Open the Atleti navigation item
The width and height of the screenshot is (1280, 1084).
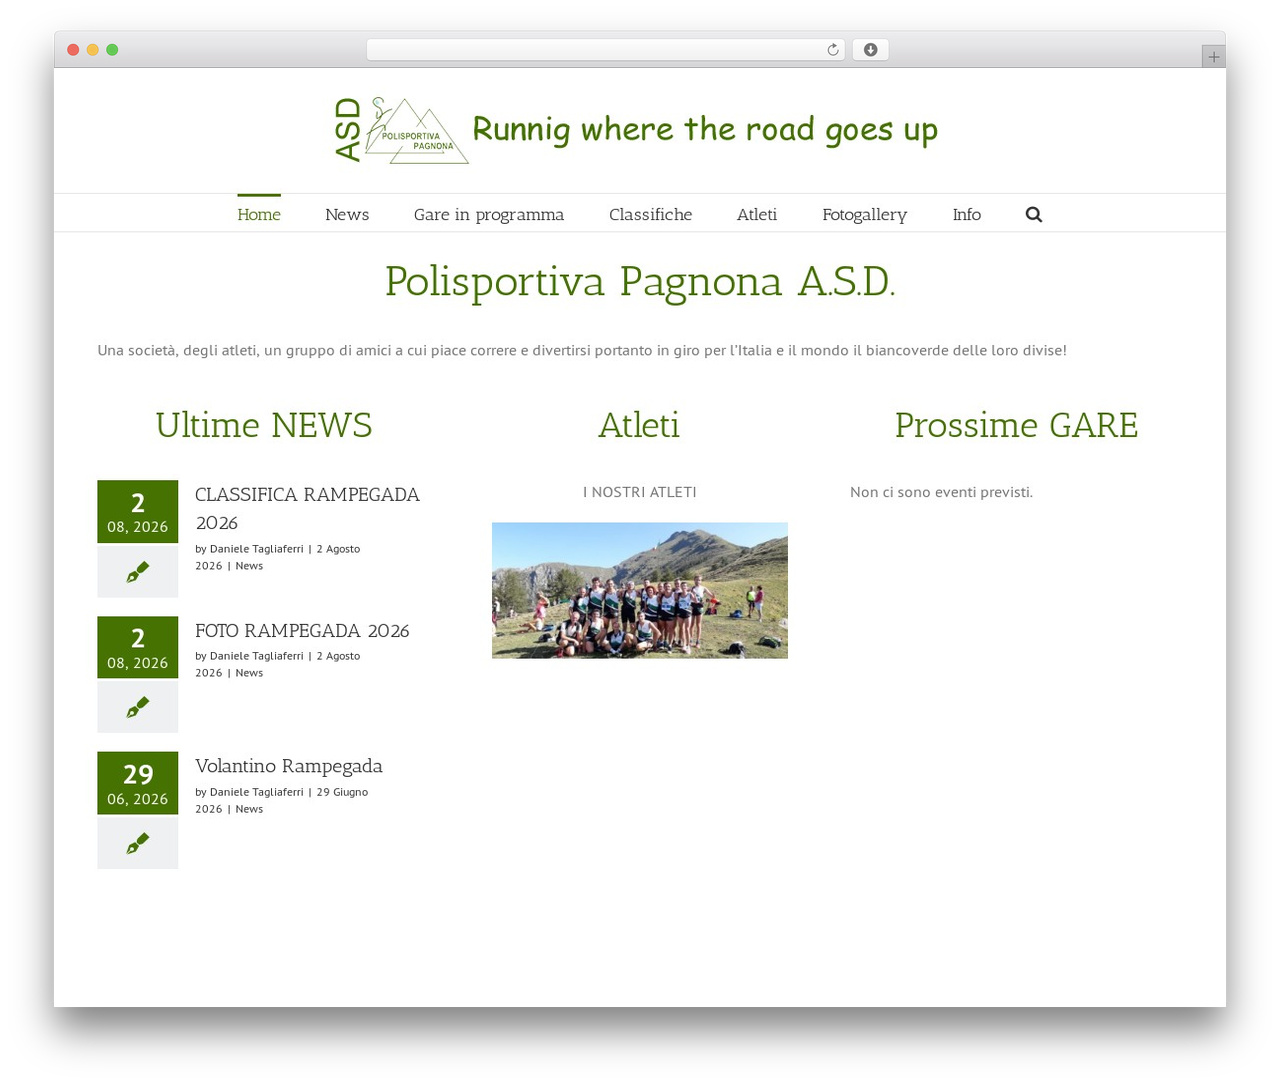757,214
